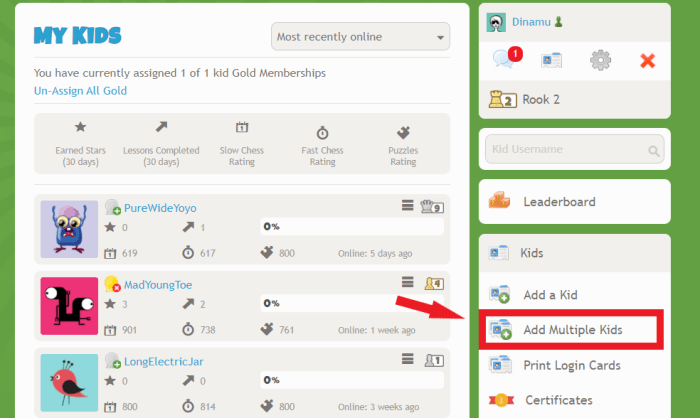Viewport: 700px width, 418px height.
Task: Click the Slow Chess Rating calendar icon
Action: pyautogui.click(x=242, y=128)
